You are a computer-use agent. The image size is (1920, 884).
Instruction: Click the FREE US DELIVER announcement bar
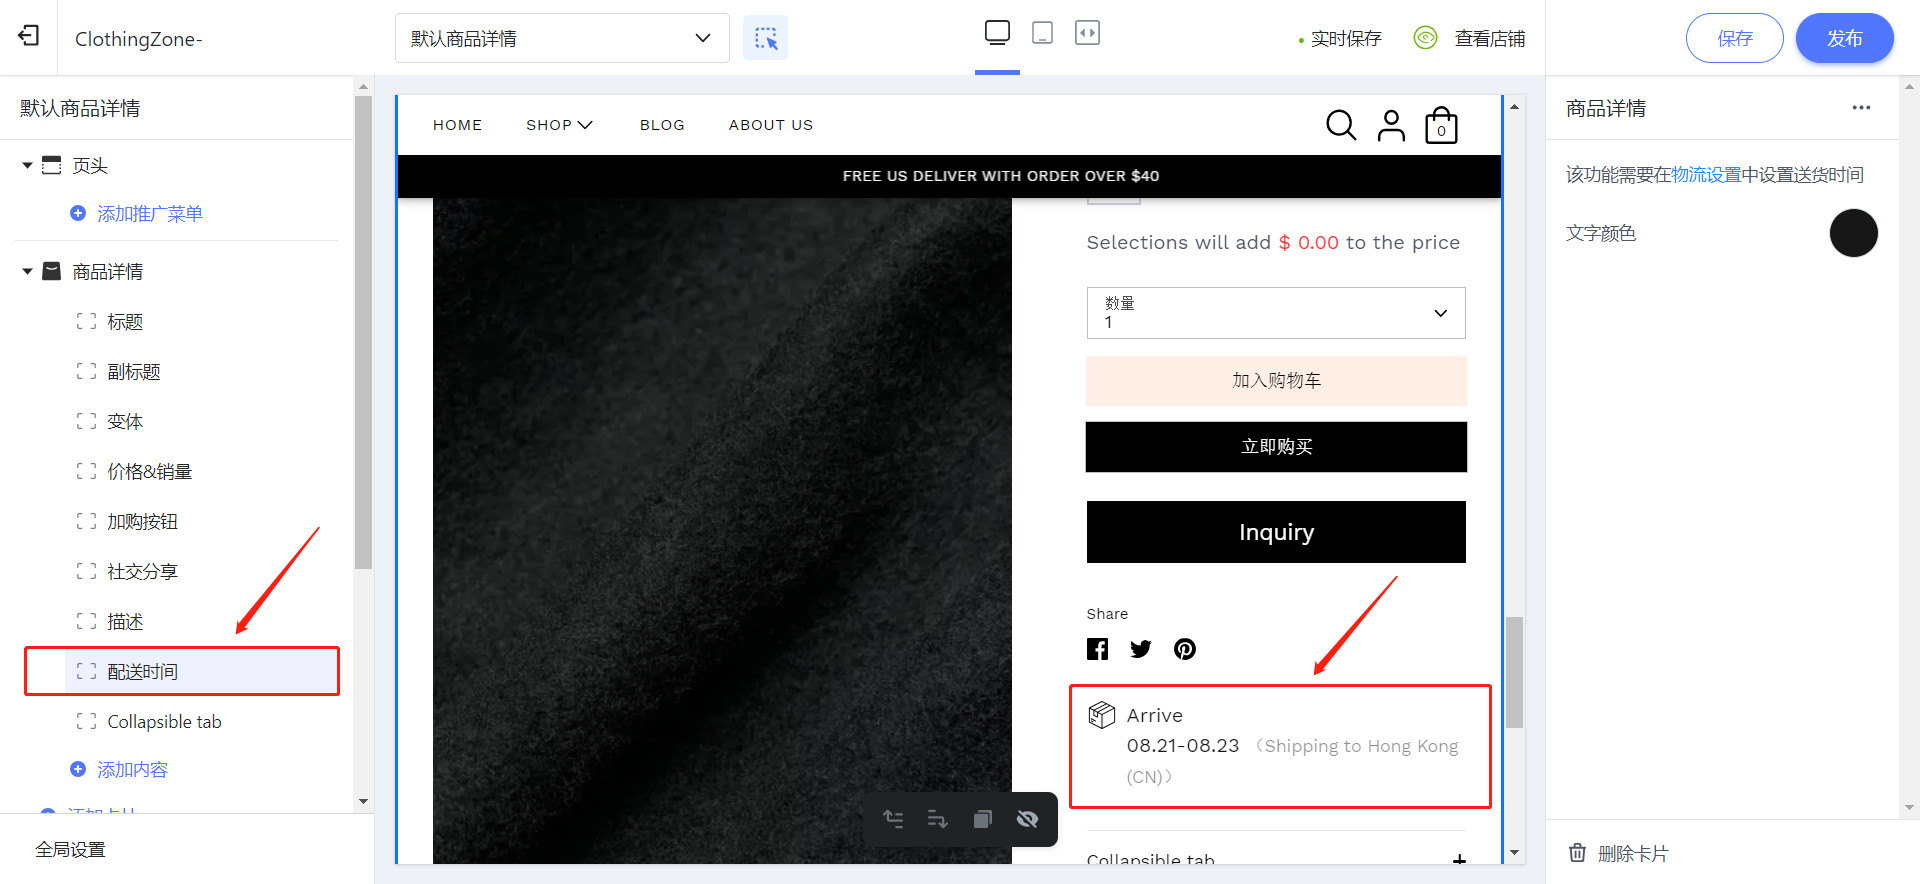click(949, 176)
